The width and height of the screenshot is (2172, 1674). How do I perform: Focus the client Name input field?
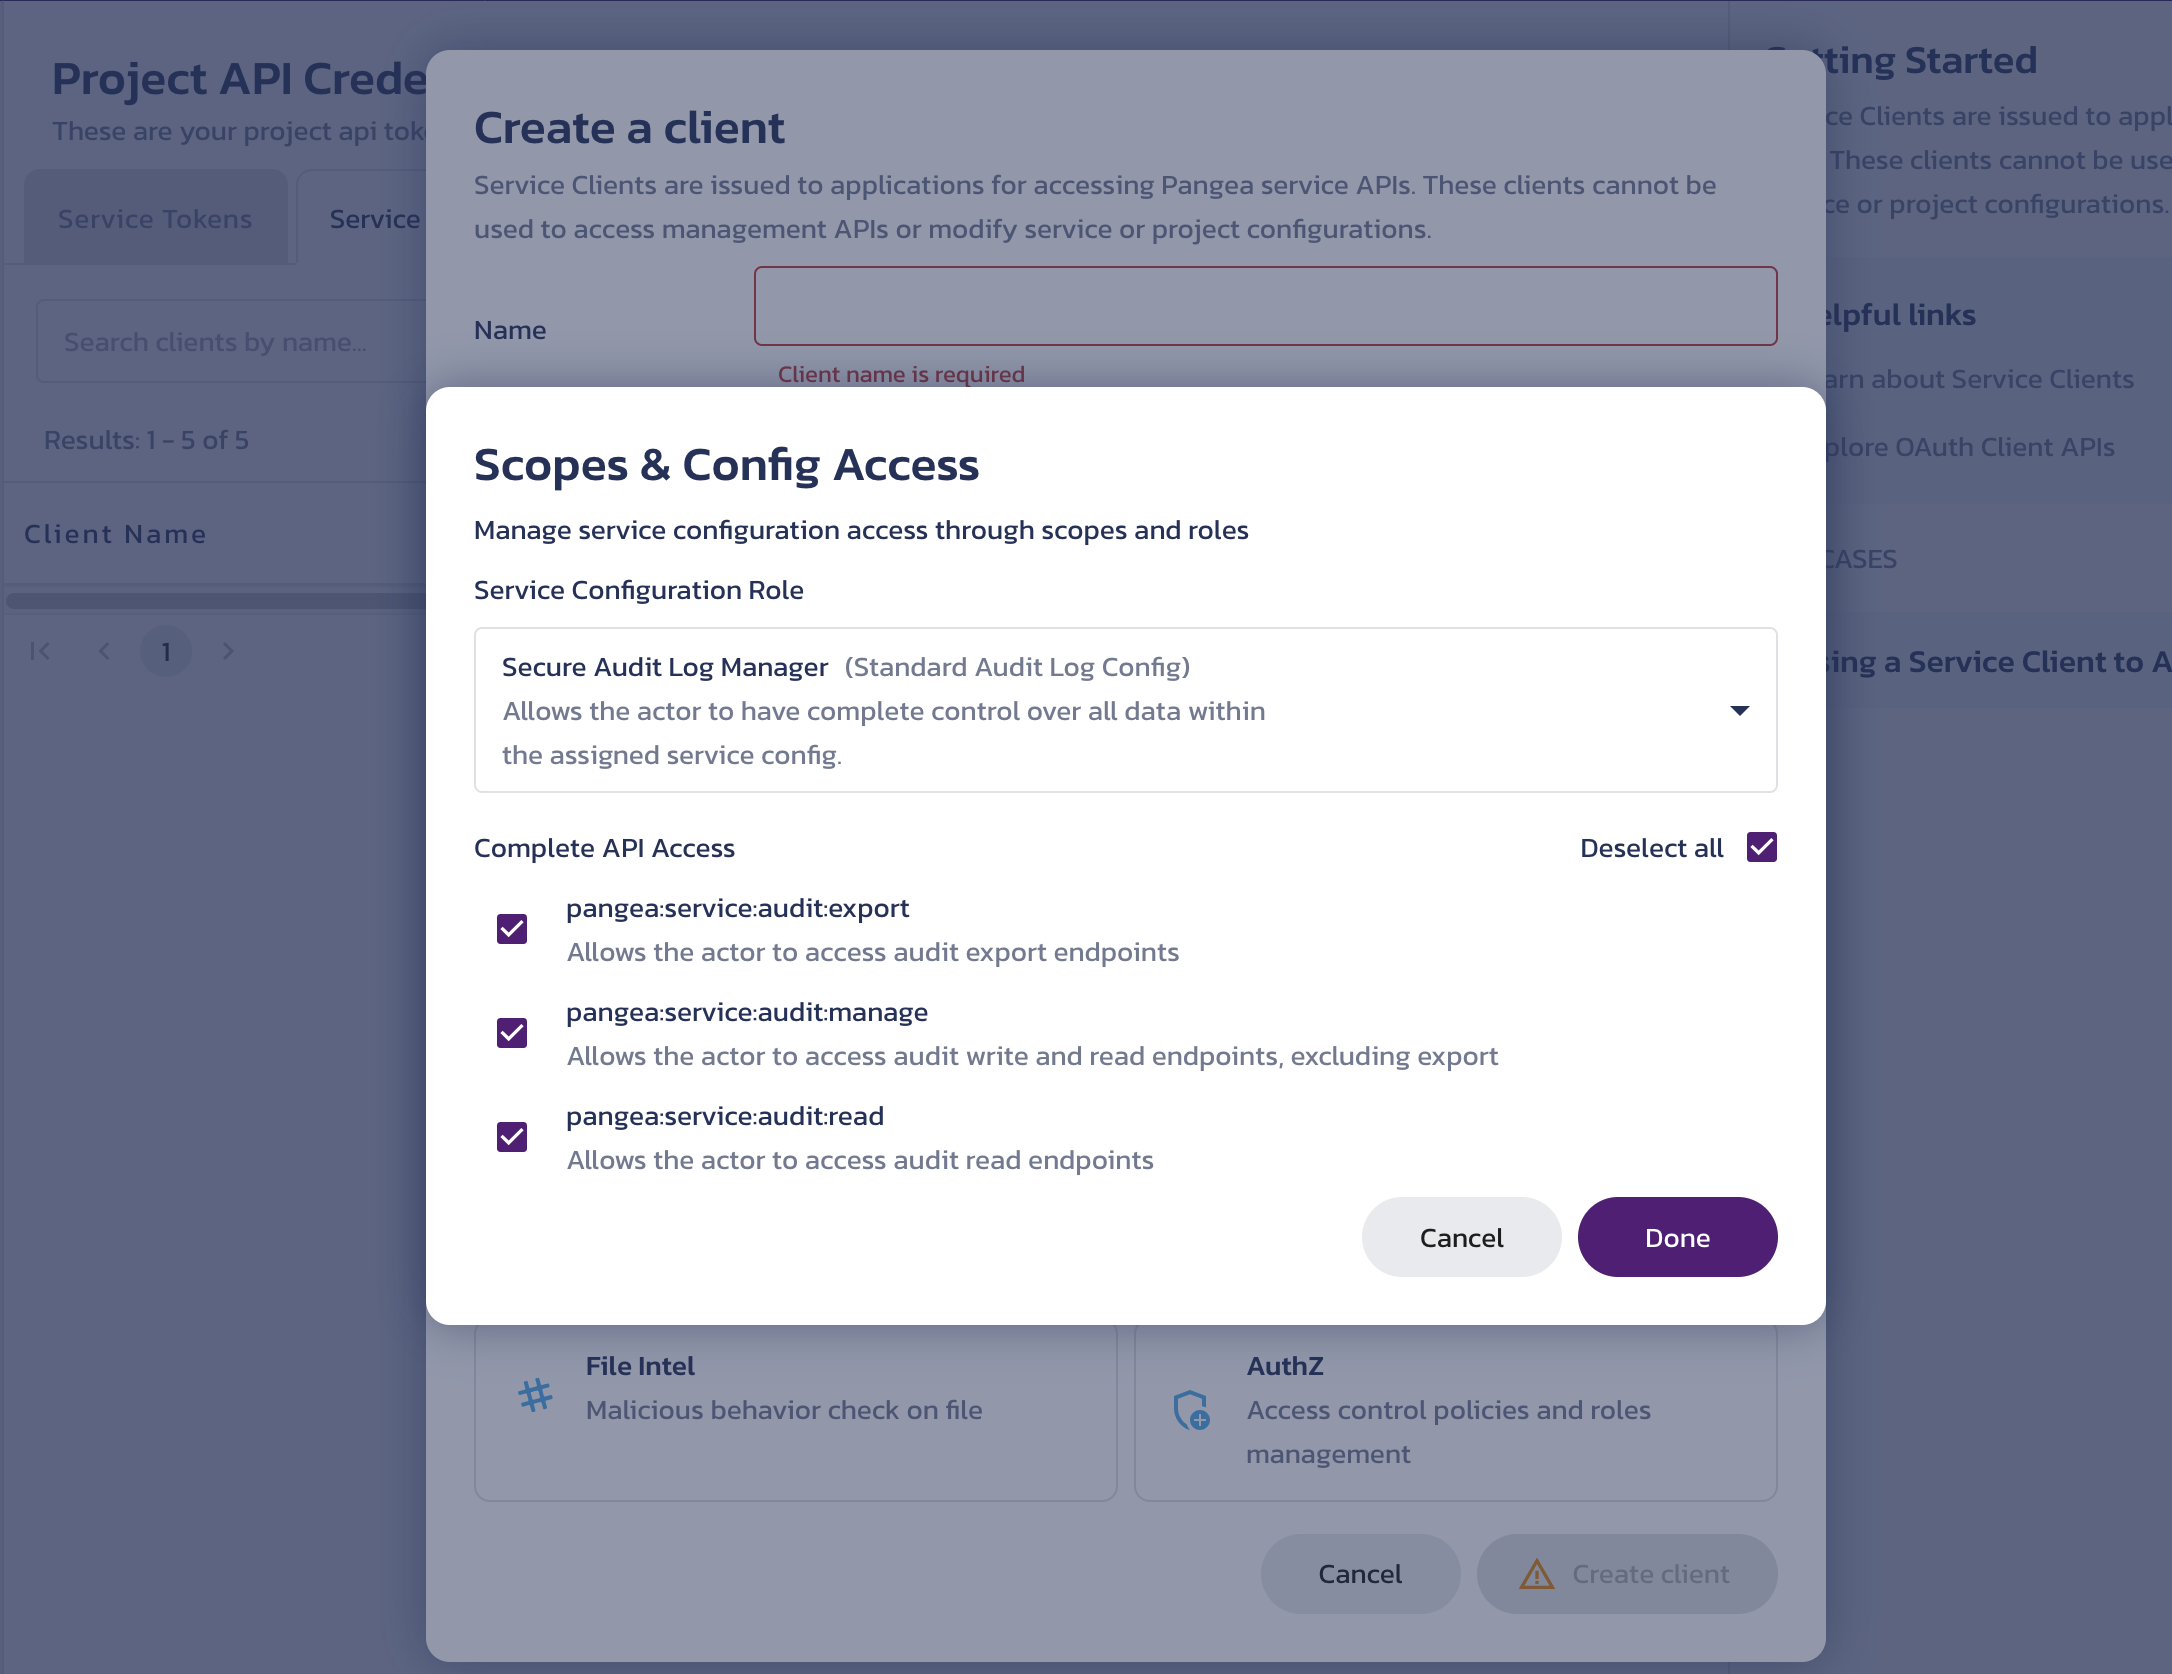(1265, 306)
